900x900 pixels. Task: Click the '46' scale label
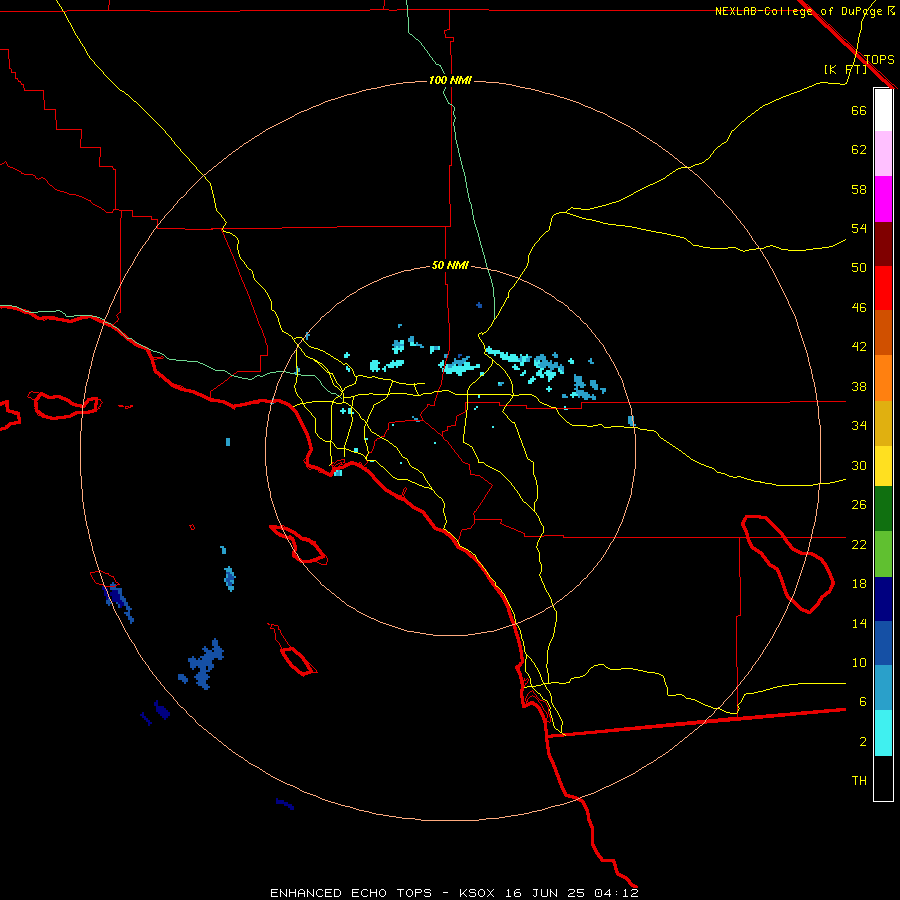click(859, 307)
